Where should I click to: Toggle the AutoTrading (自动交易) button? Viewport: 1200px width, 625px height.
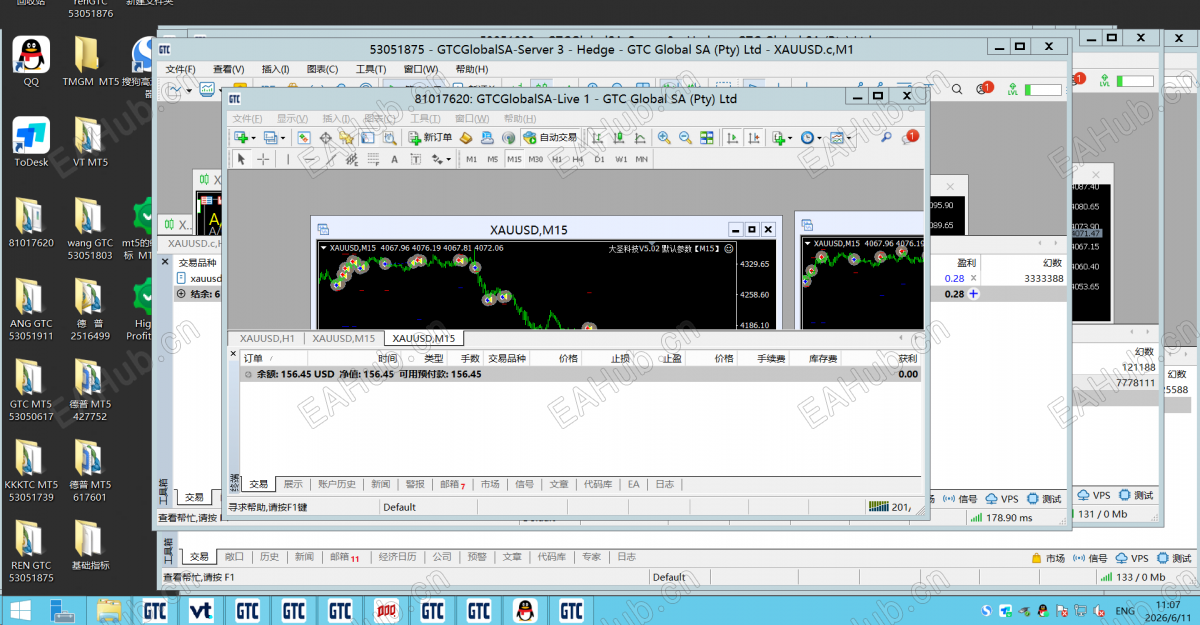coord(551,137)
